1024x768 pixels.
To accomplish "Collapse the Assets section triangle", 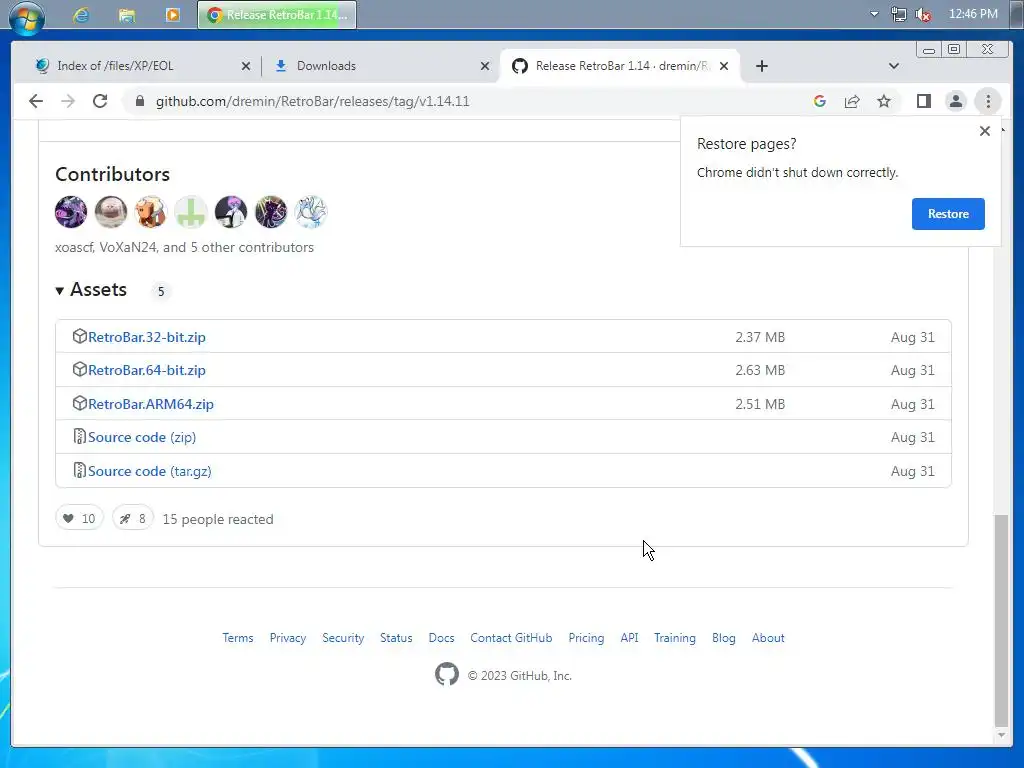I will 59,291.
